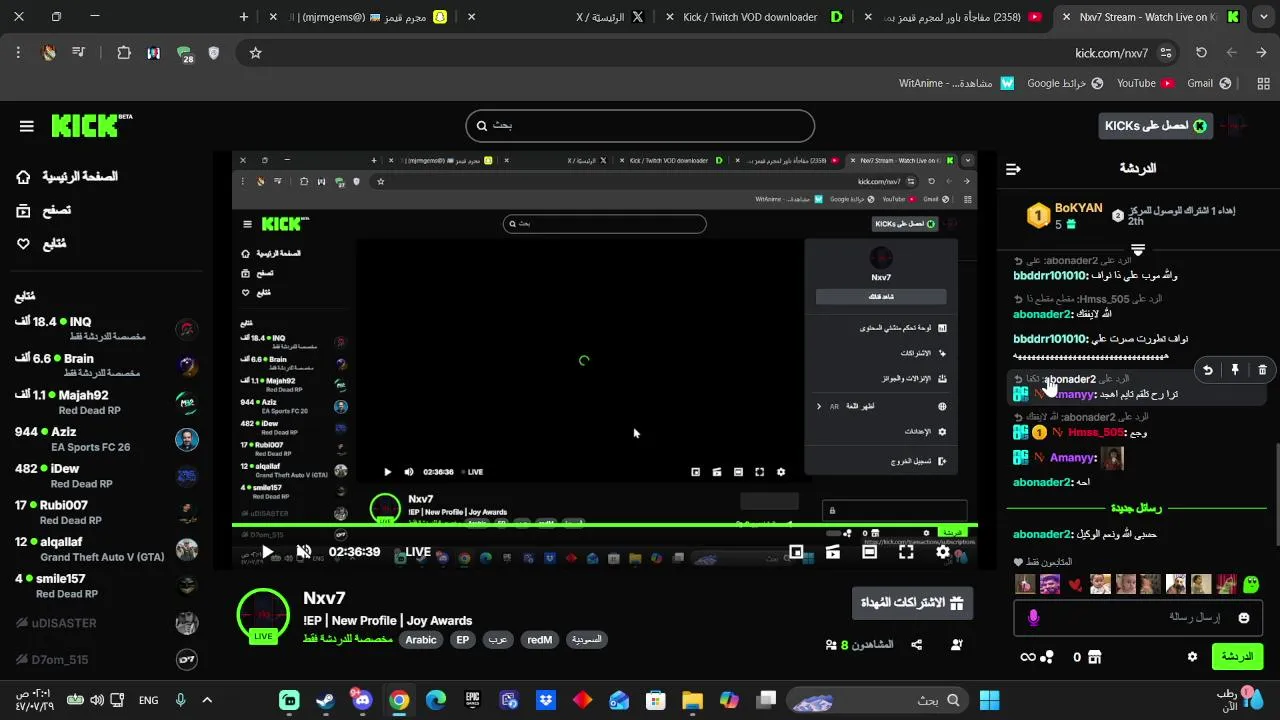Viewport: 1280px width, 720px height.
Task: Play the Kick stream video
Action: coord(267,552)
